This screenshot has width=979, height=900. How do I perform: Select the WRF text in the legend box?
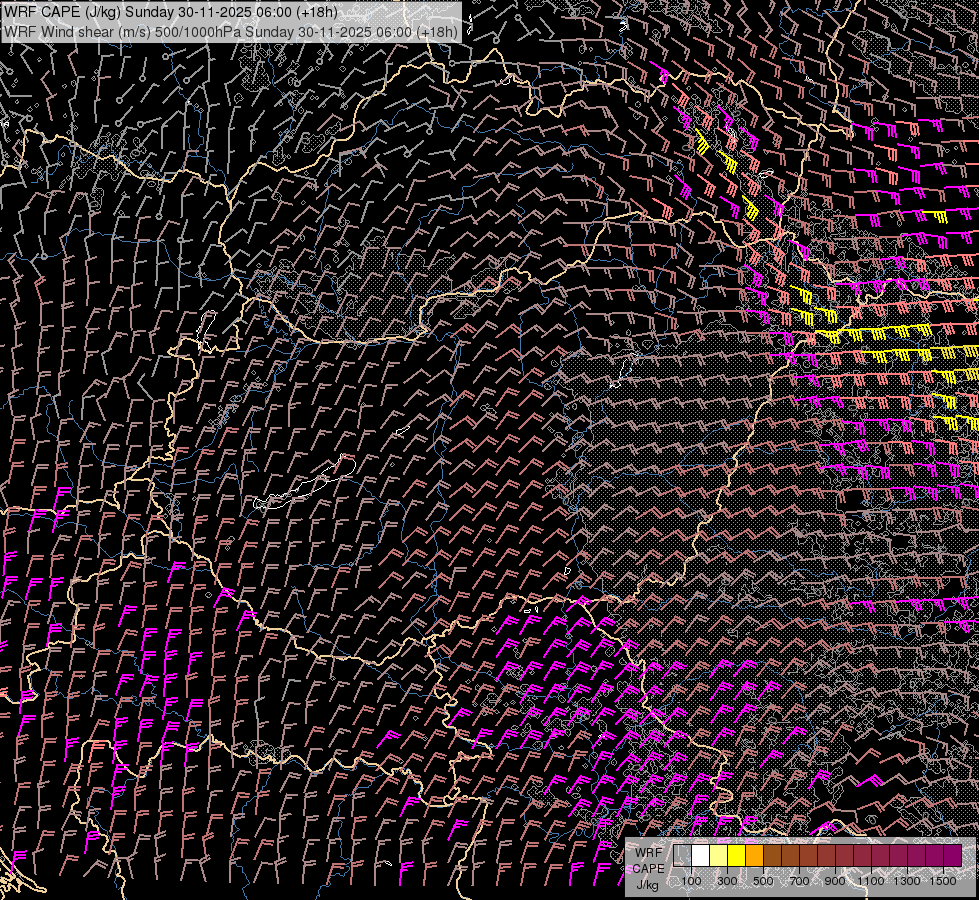tap(649, 853)
